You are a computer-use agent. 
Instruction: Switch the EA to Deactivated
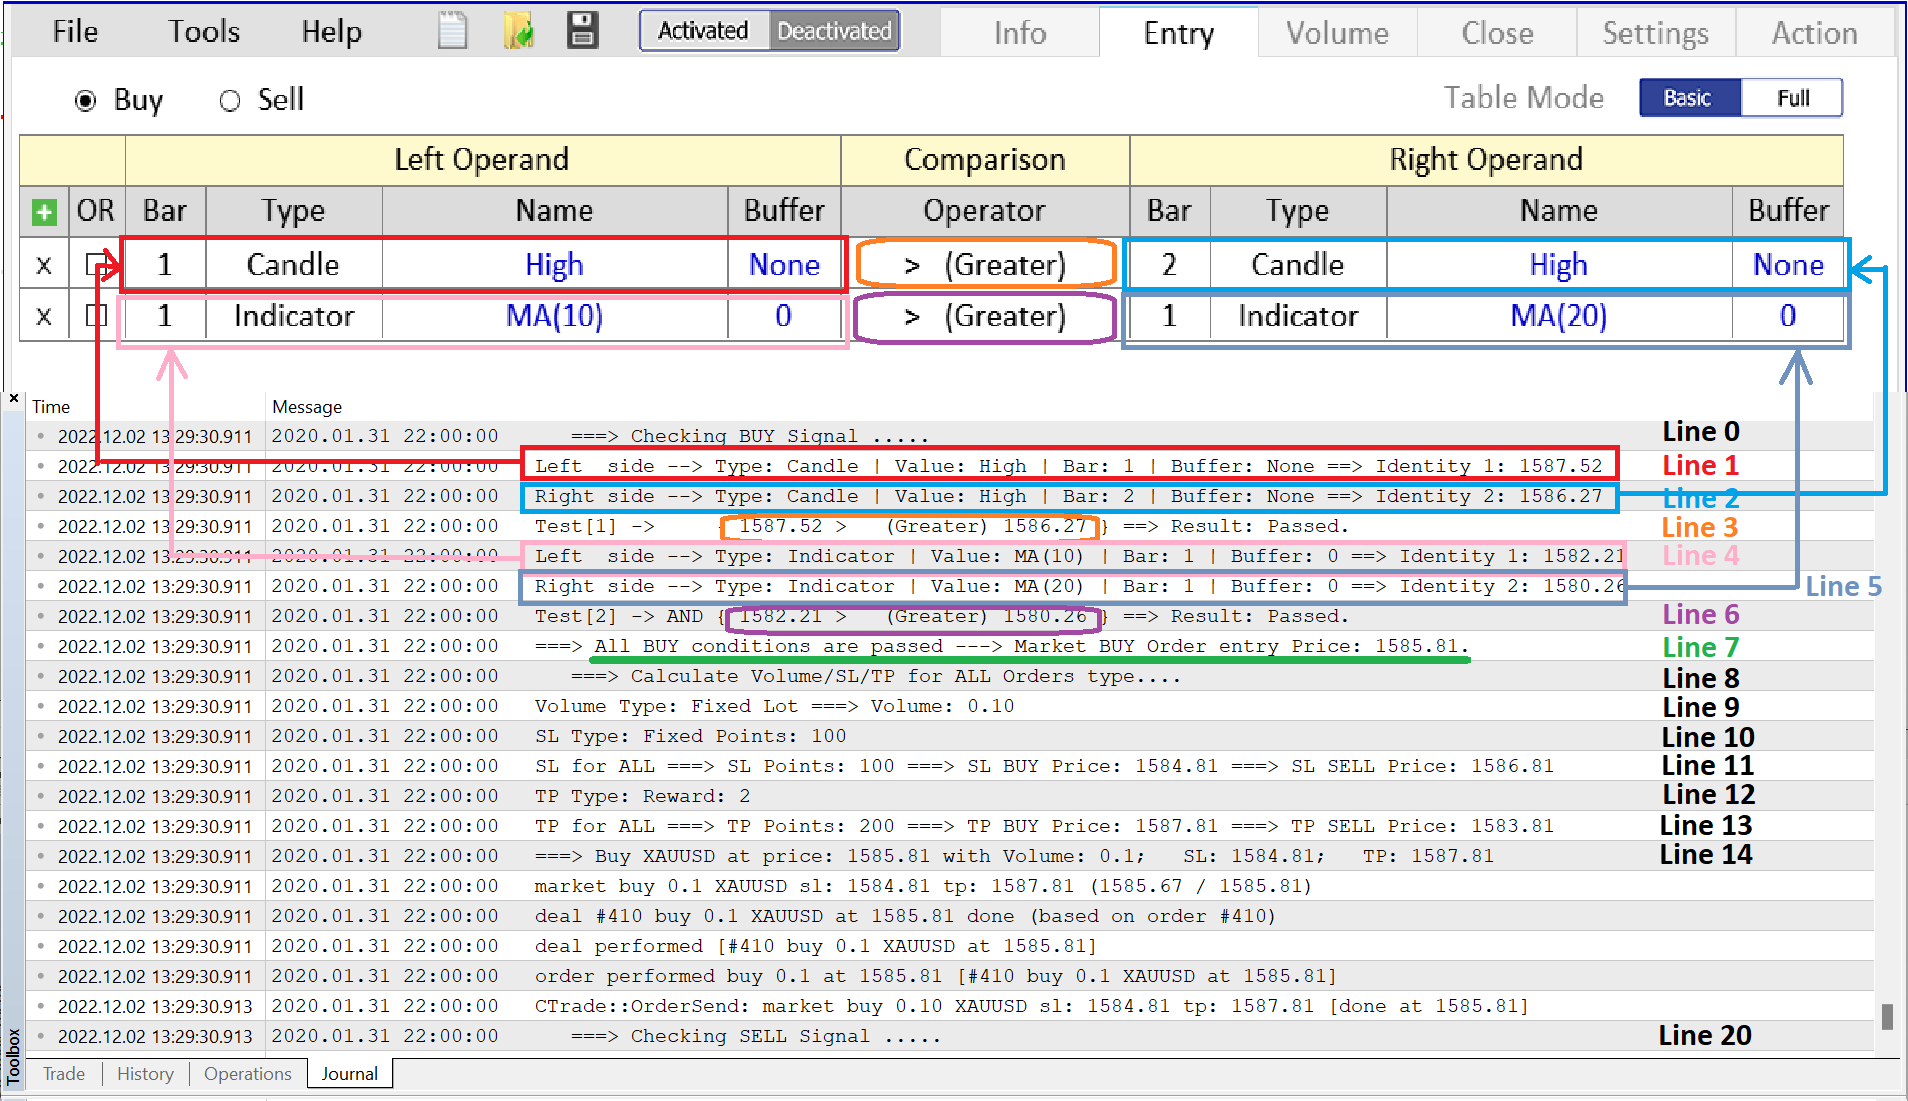[834, 30]
